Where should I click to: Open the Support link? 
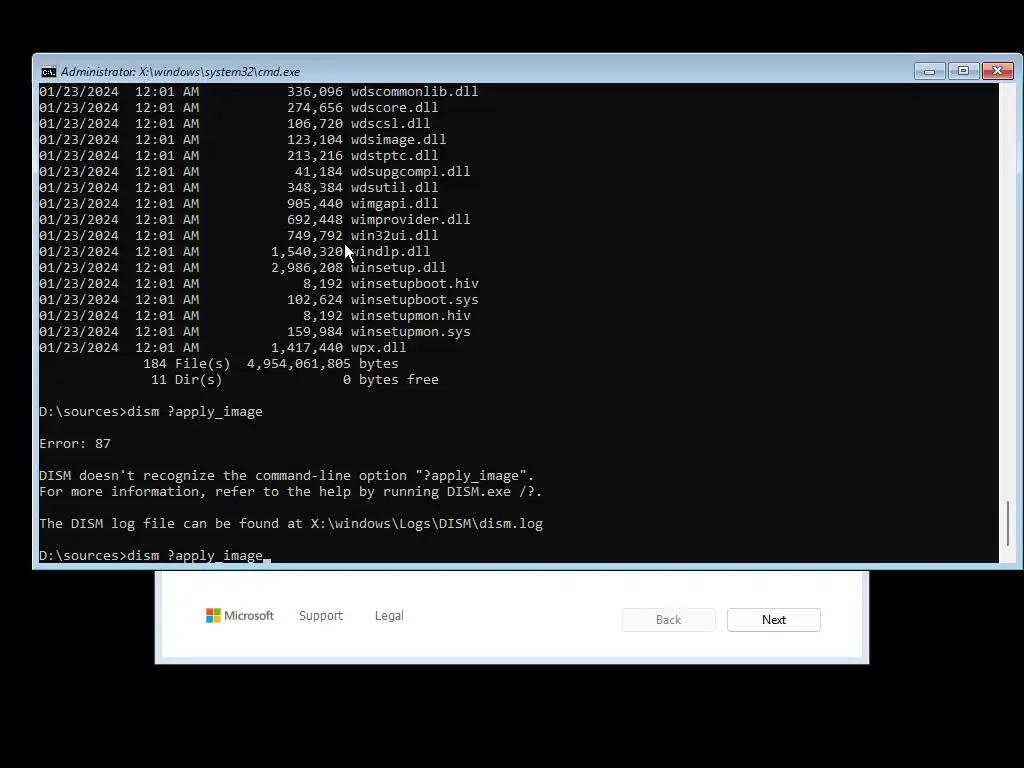[321, 615]
